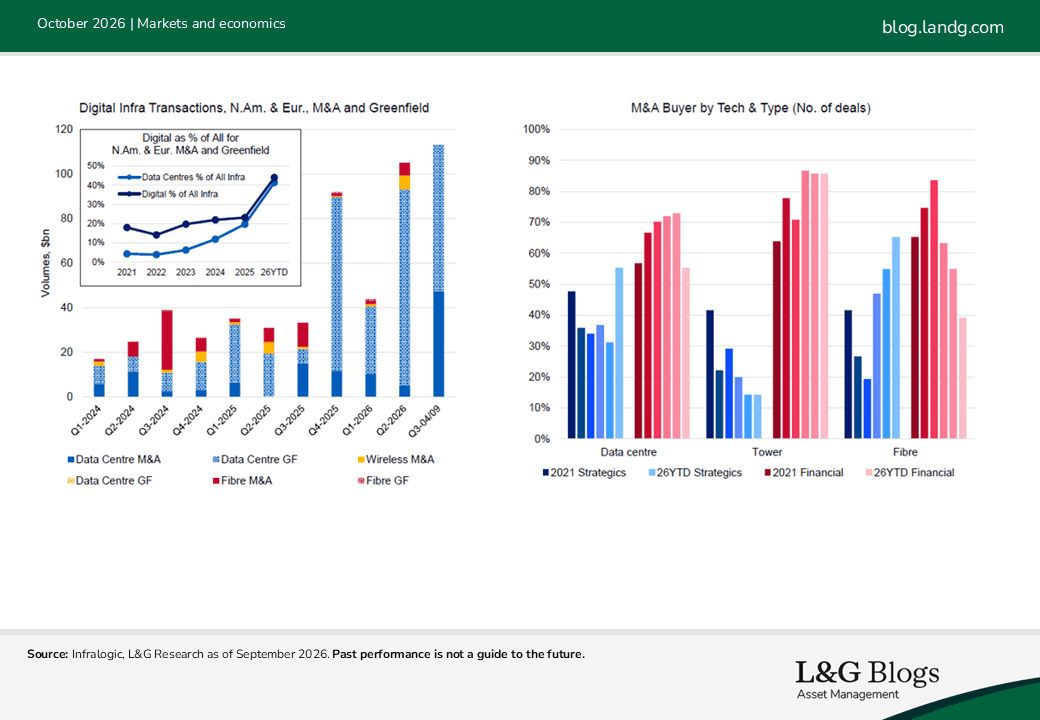Click the stacked bar above Q4-2025
The image size is (1040, 720).
337,294
